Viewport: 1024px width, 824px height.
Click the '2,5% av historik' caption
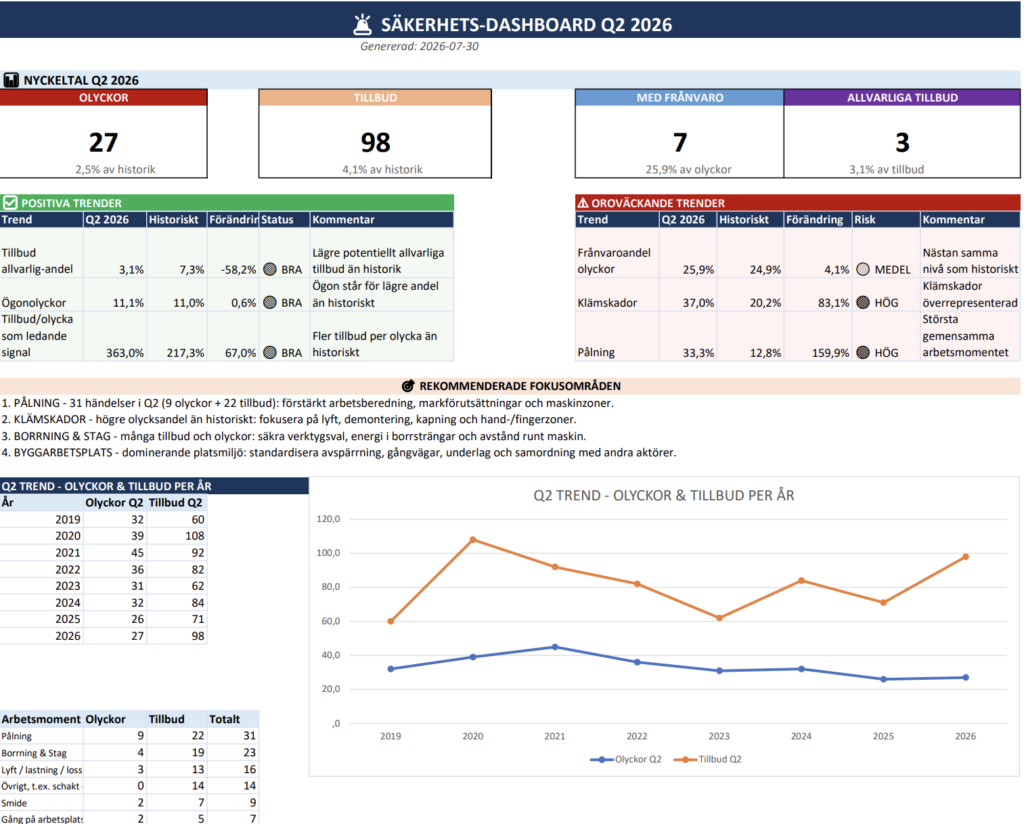(115, 170)
